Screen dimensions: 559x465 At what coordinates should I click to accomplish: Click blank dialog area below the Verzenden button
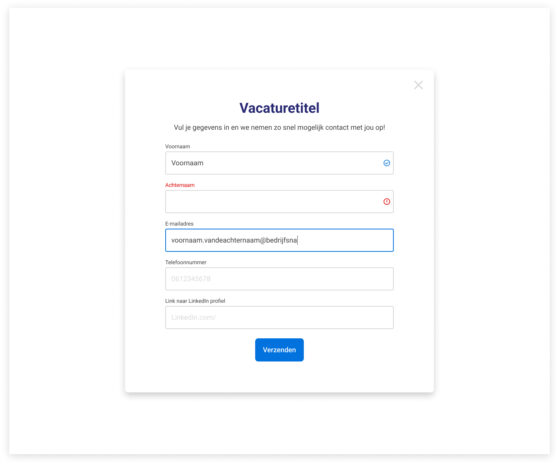[279, 377]
